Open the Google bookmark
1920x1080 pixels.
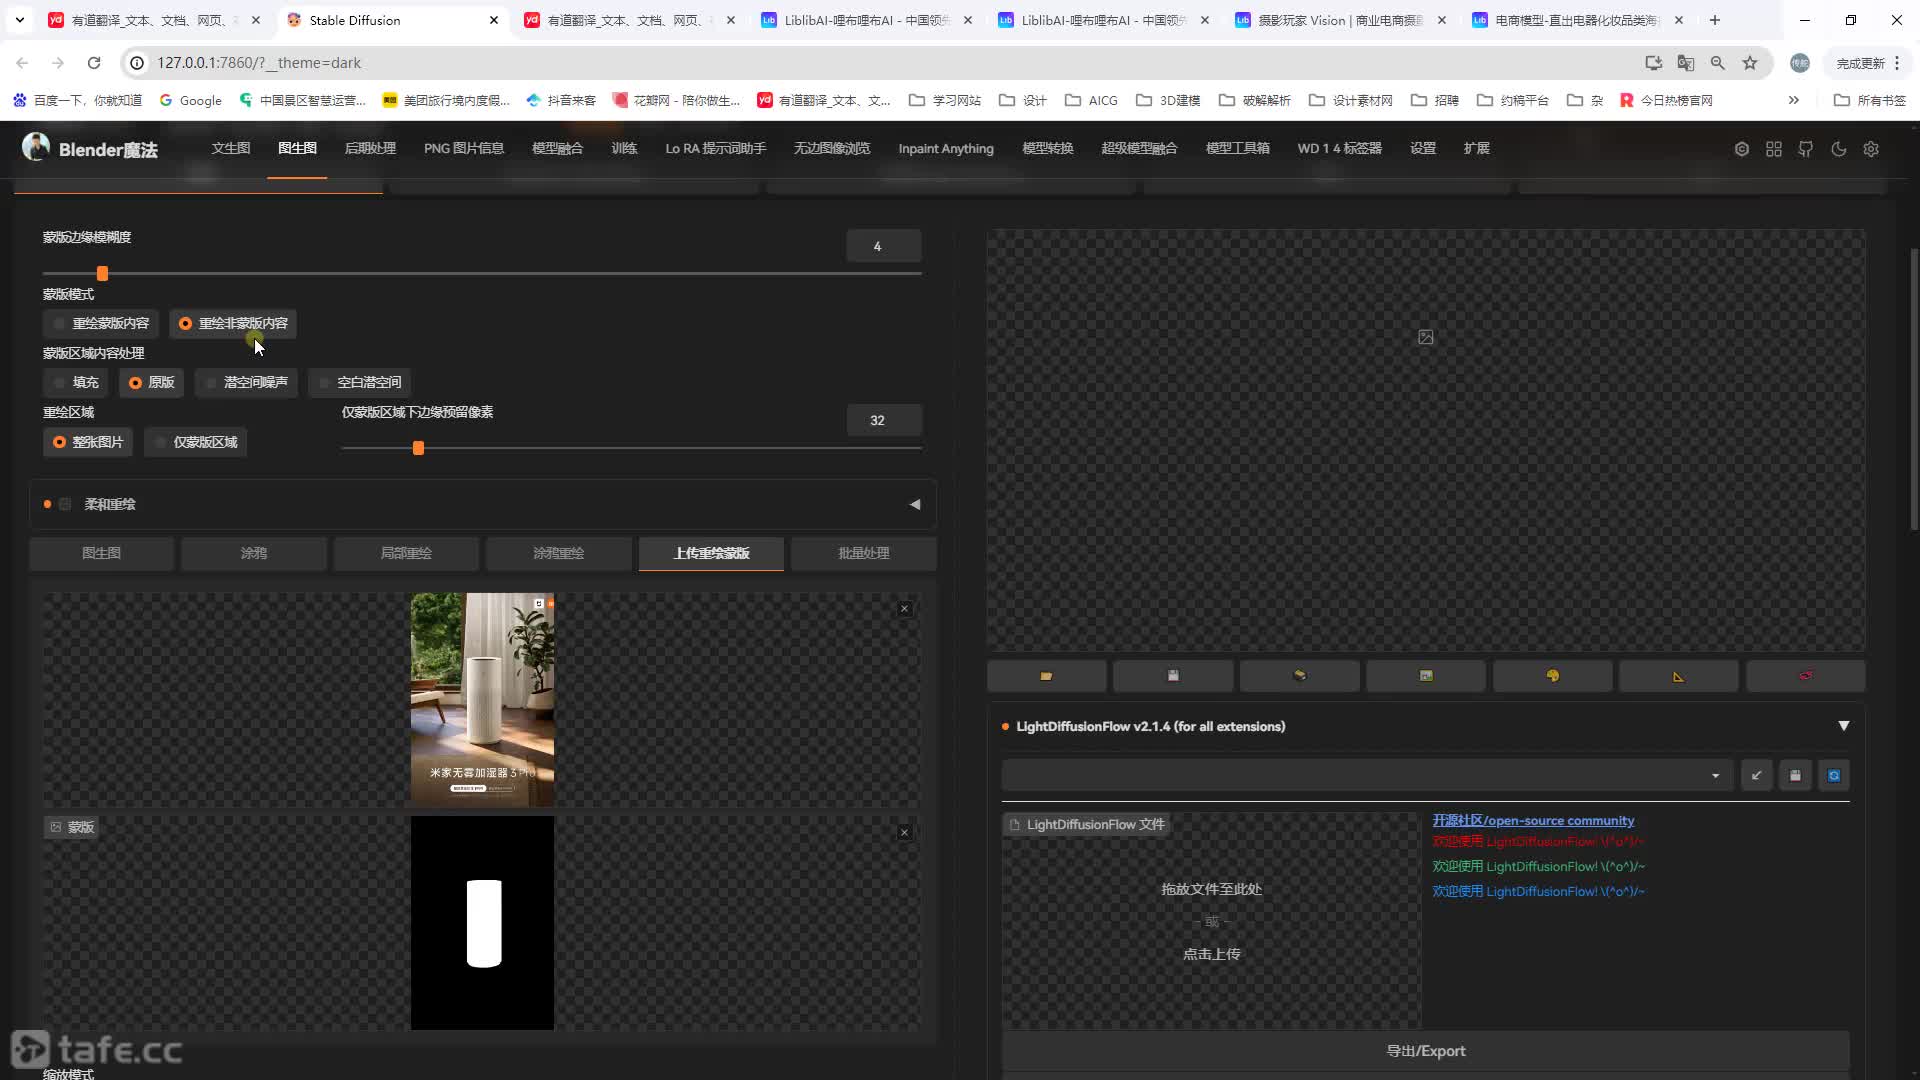point(190,100)
